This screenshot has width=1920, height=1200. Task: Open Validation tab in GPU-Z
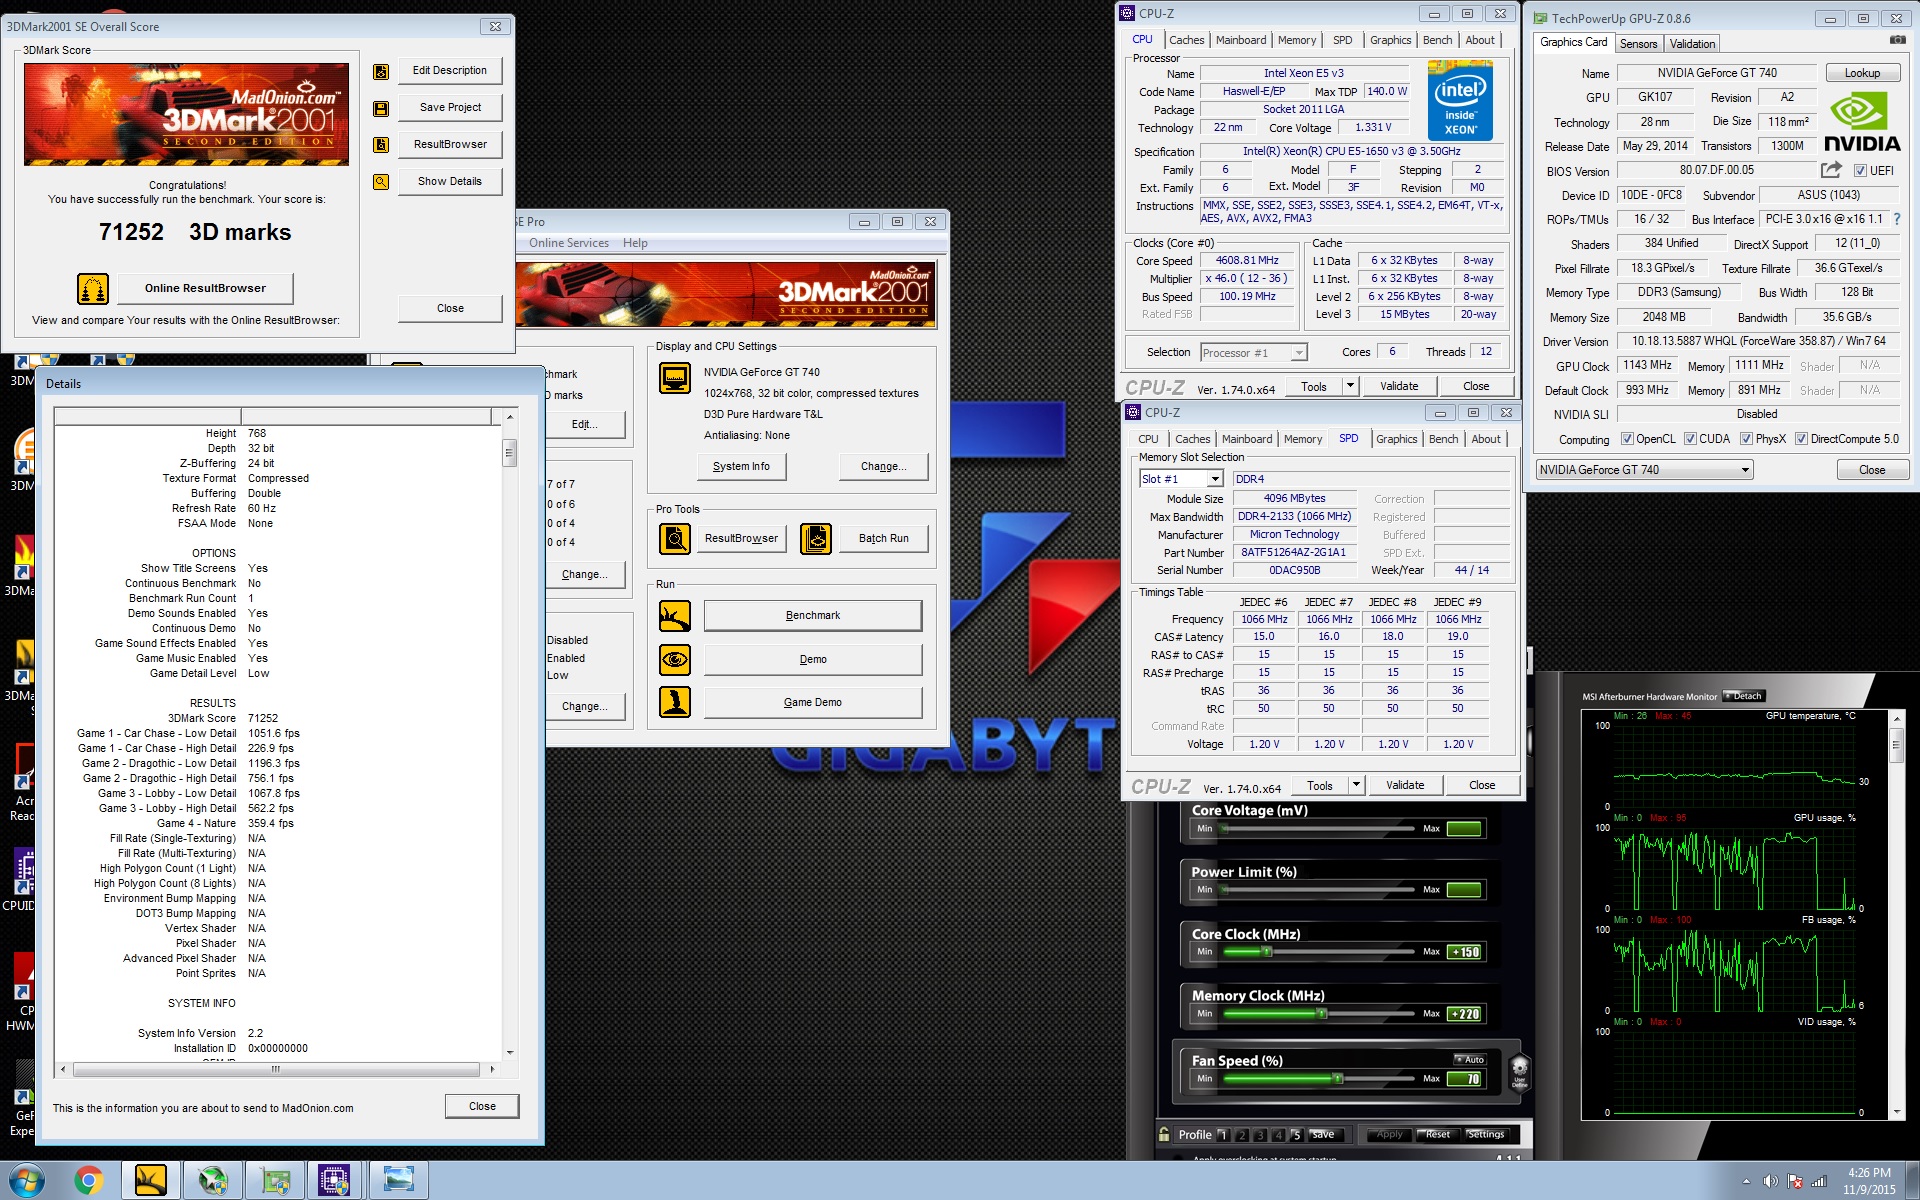1692,44
